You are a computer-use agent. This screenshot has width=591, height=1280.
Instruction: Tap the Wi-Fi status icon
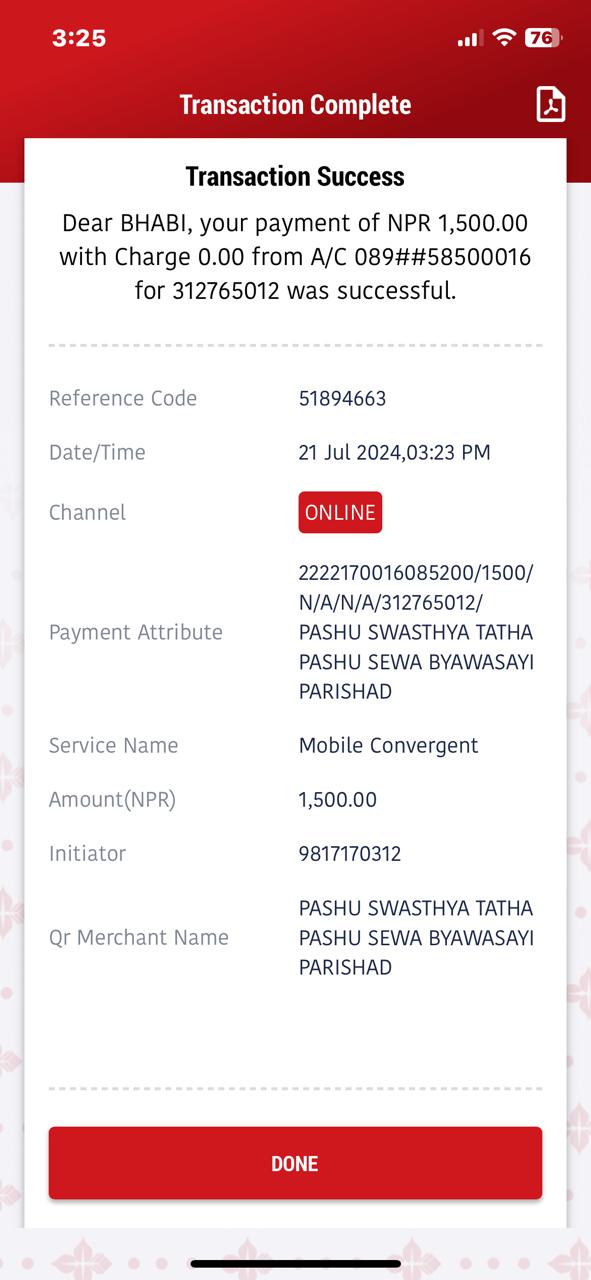(505, 38)
